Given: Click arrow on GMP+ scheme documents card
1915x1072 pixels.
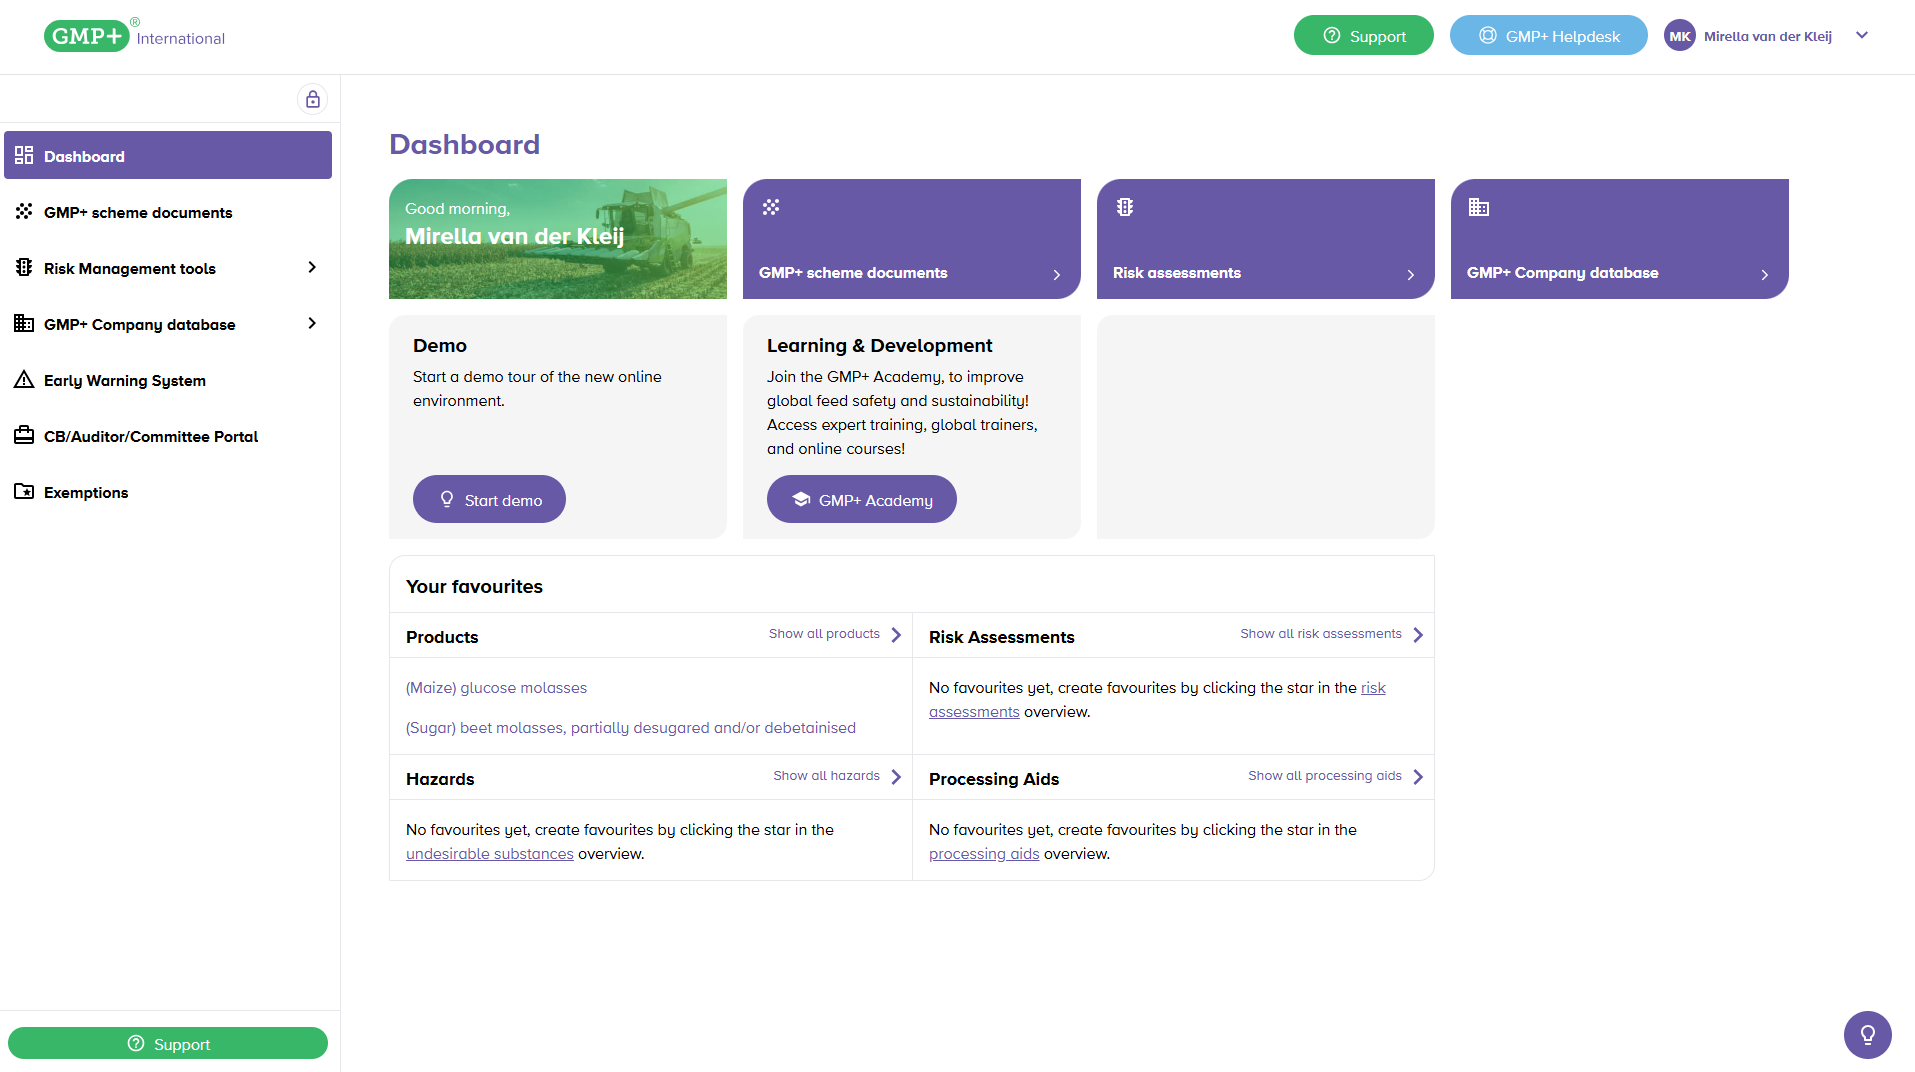Looking at the screenshot, I should point(1057,274).
